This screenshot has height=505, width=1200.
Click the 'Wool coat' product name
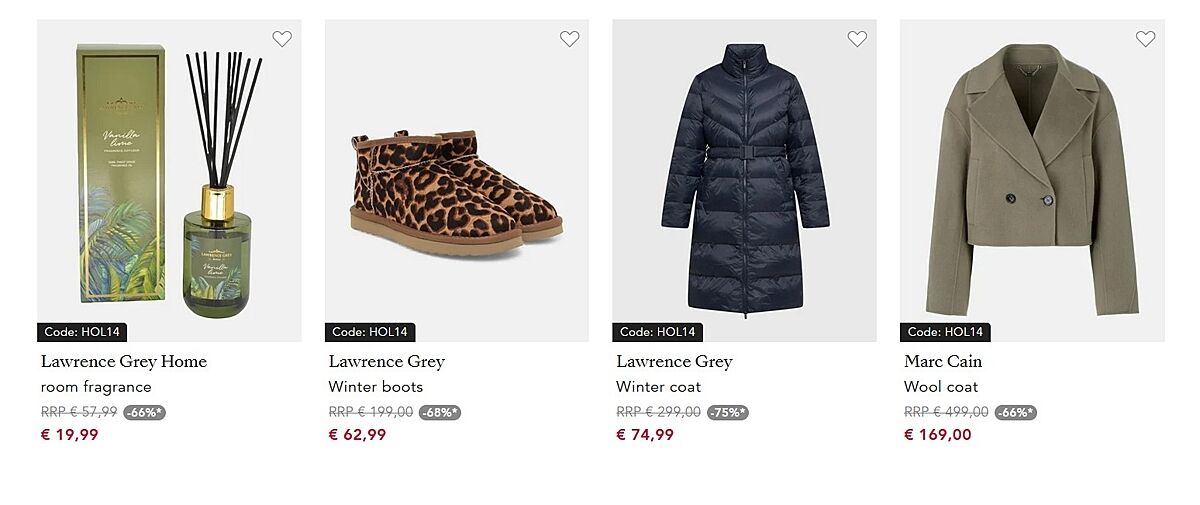941,387
